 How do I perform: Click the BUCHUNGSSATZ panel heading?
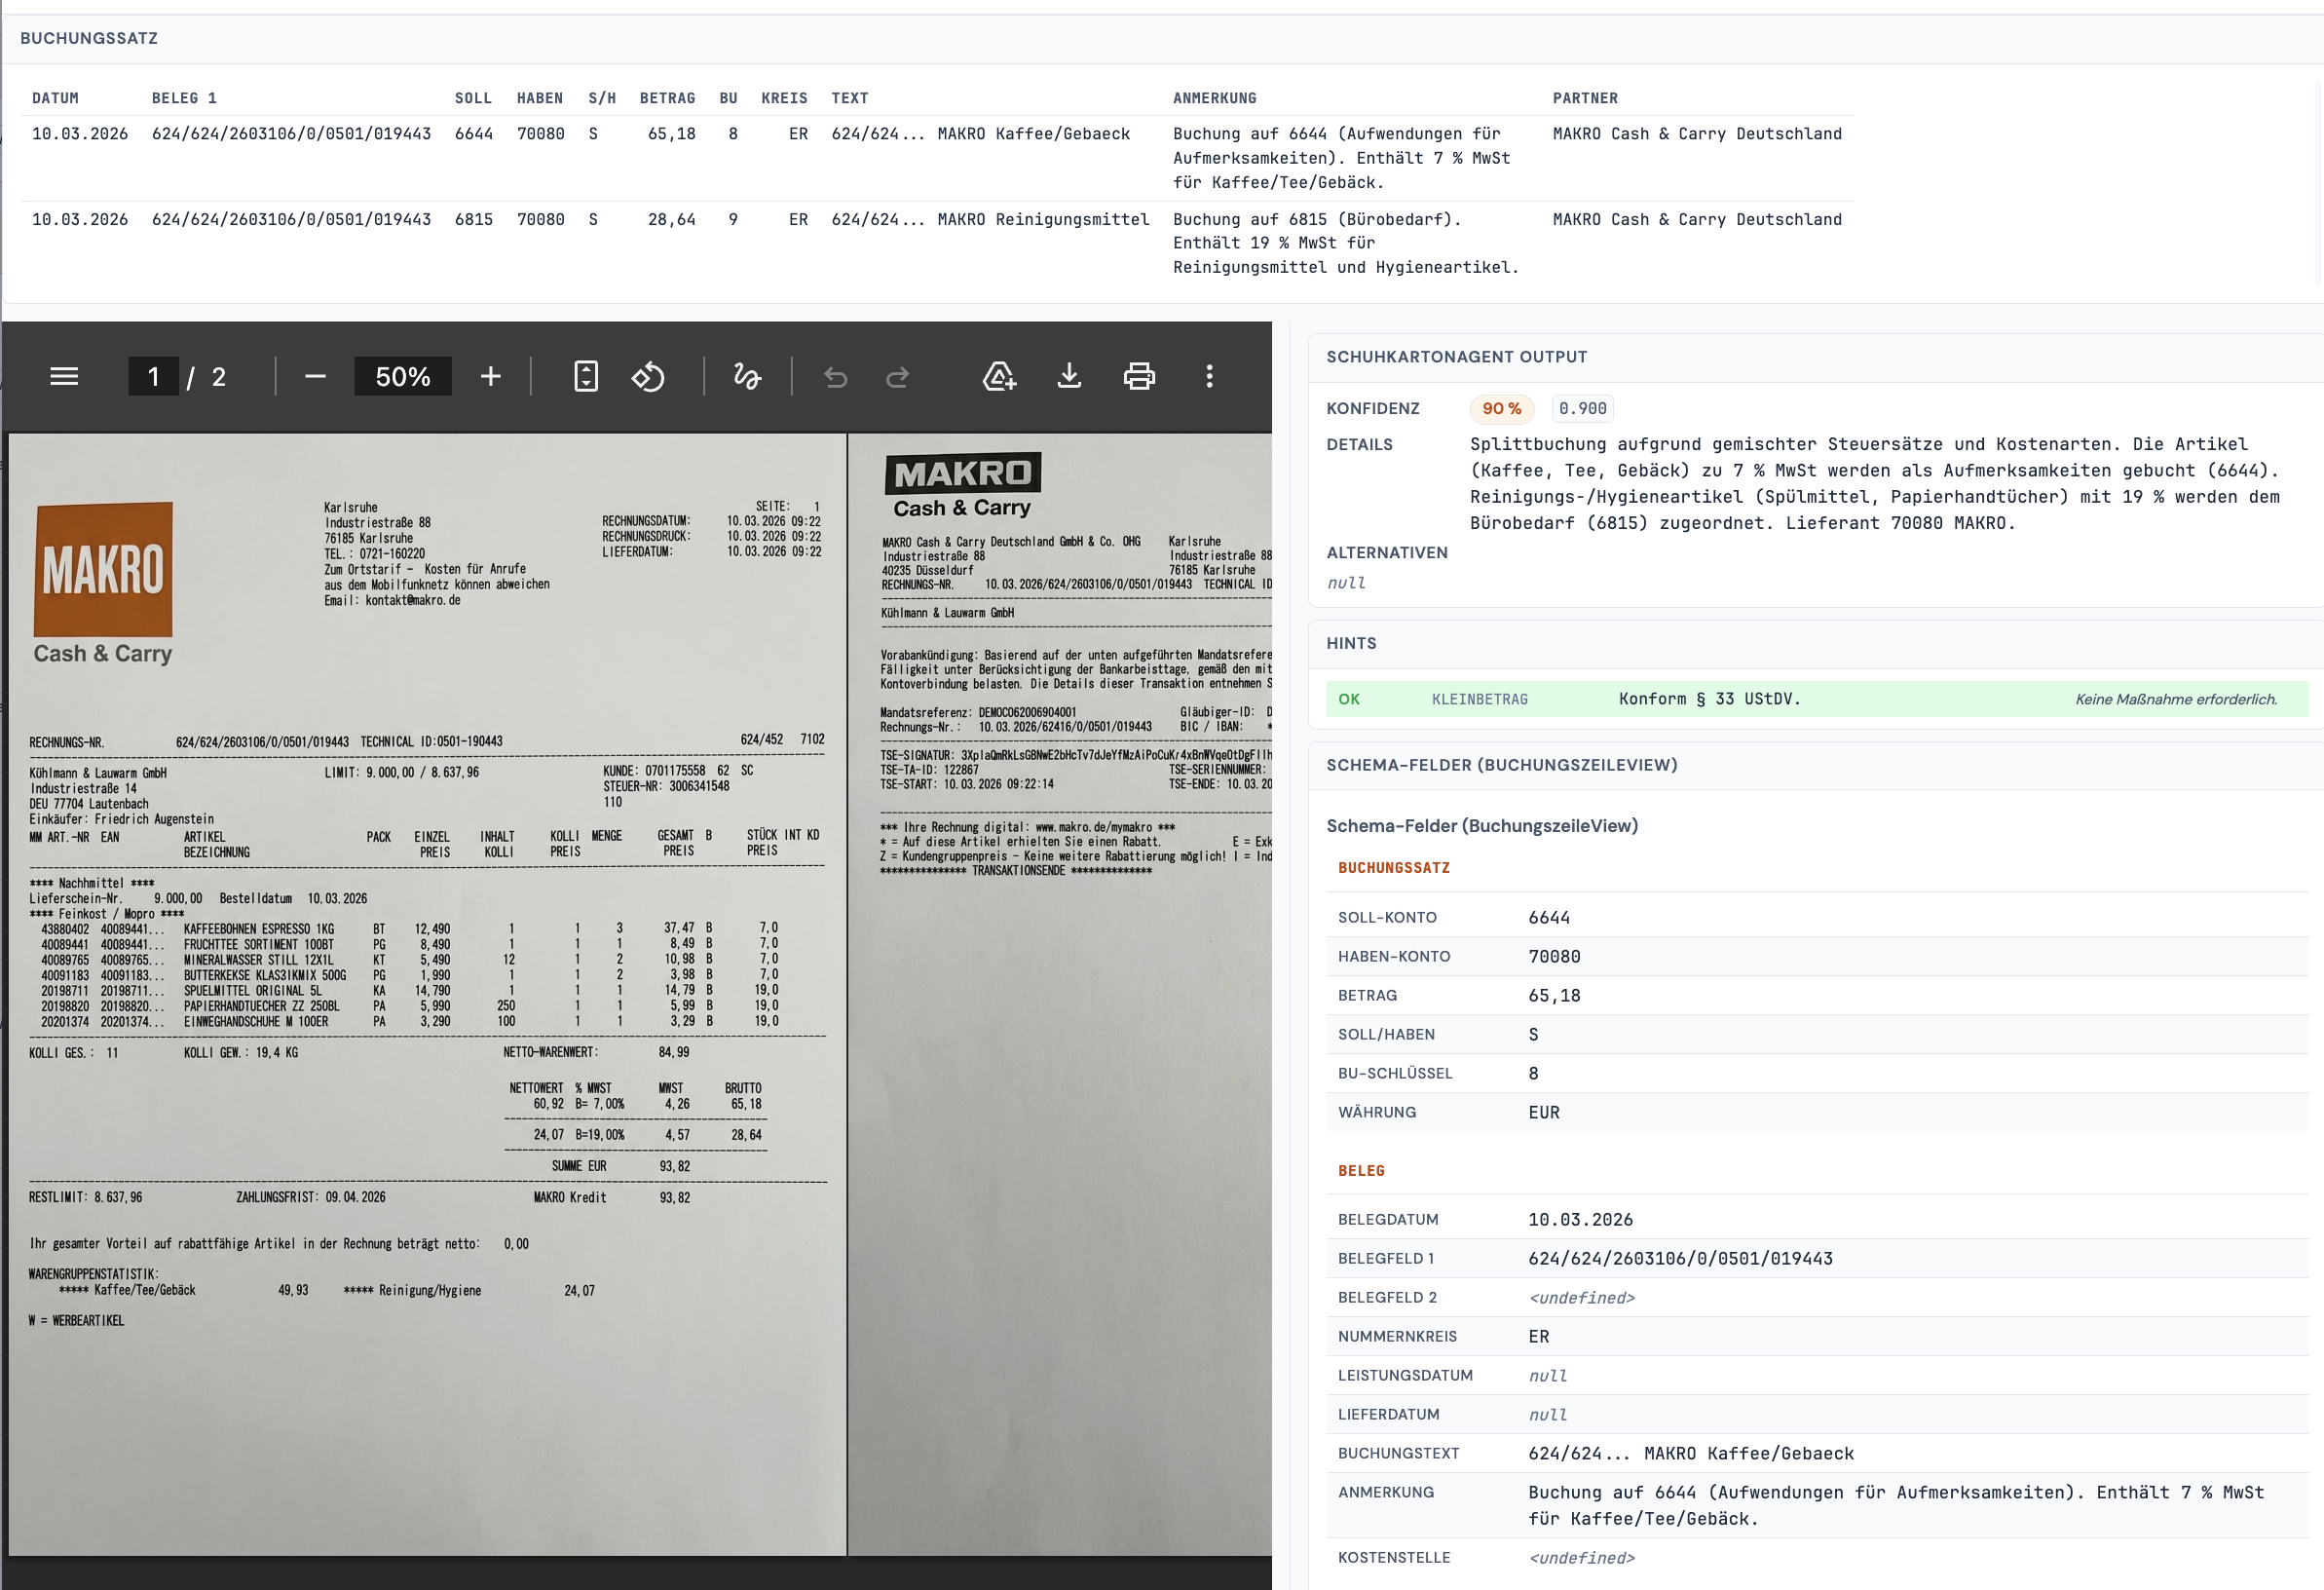(x=89, y=38)
